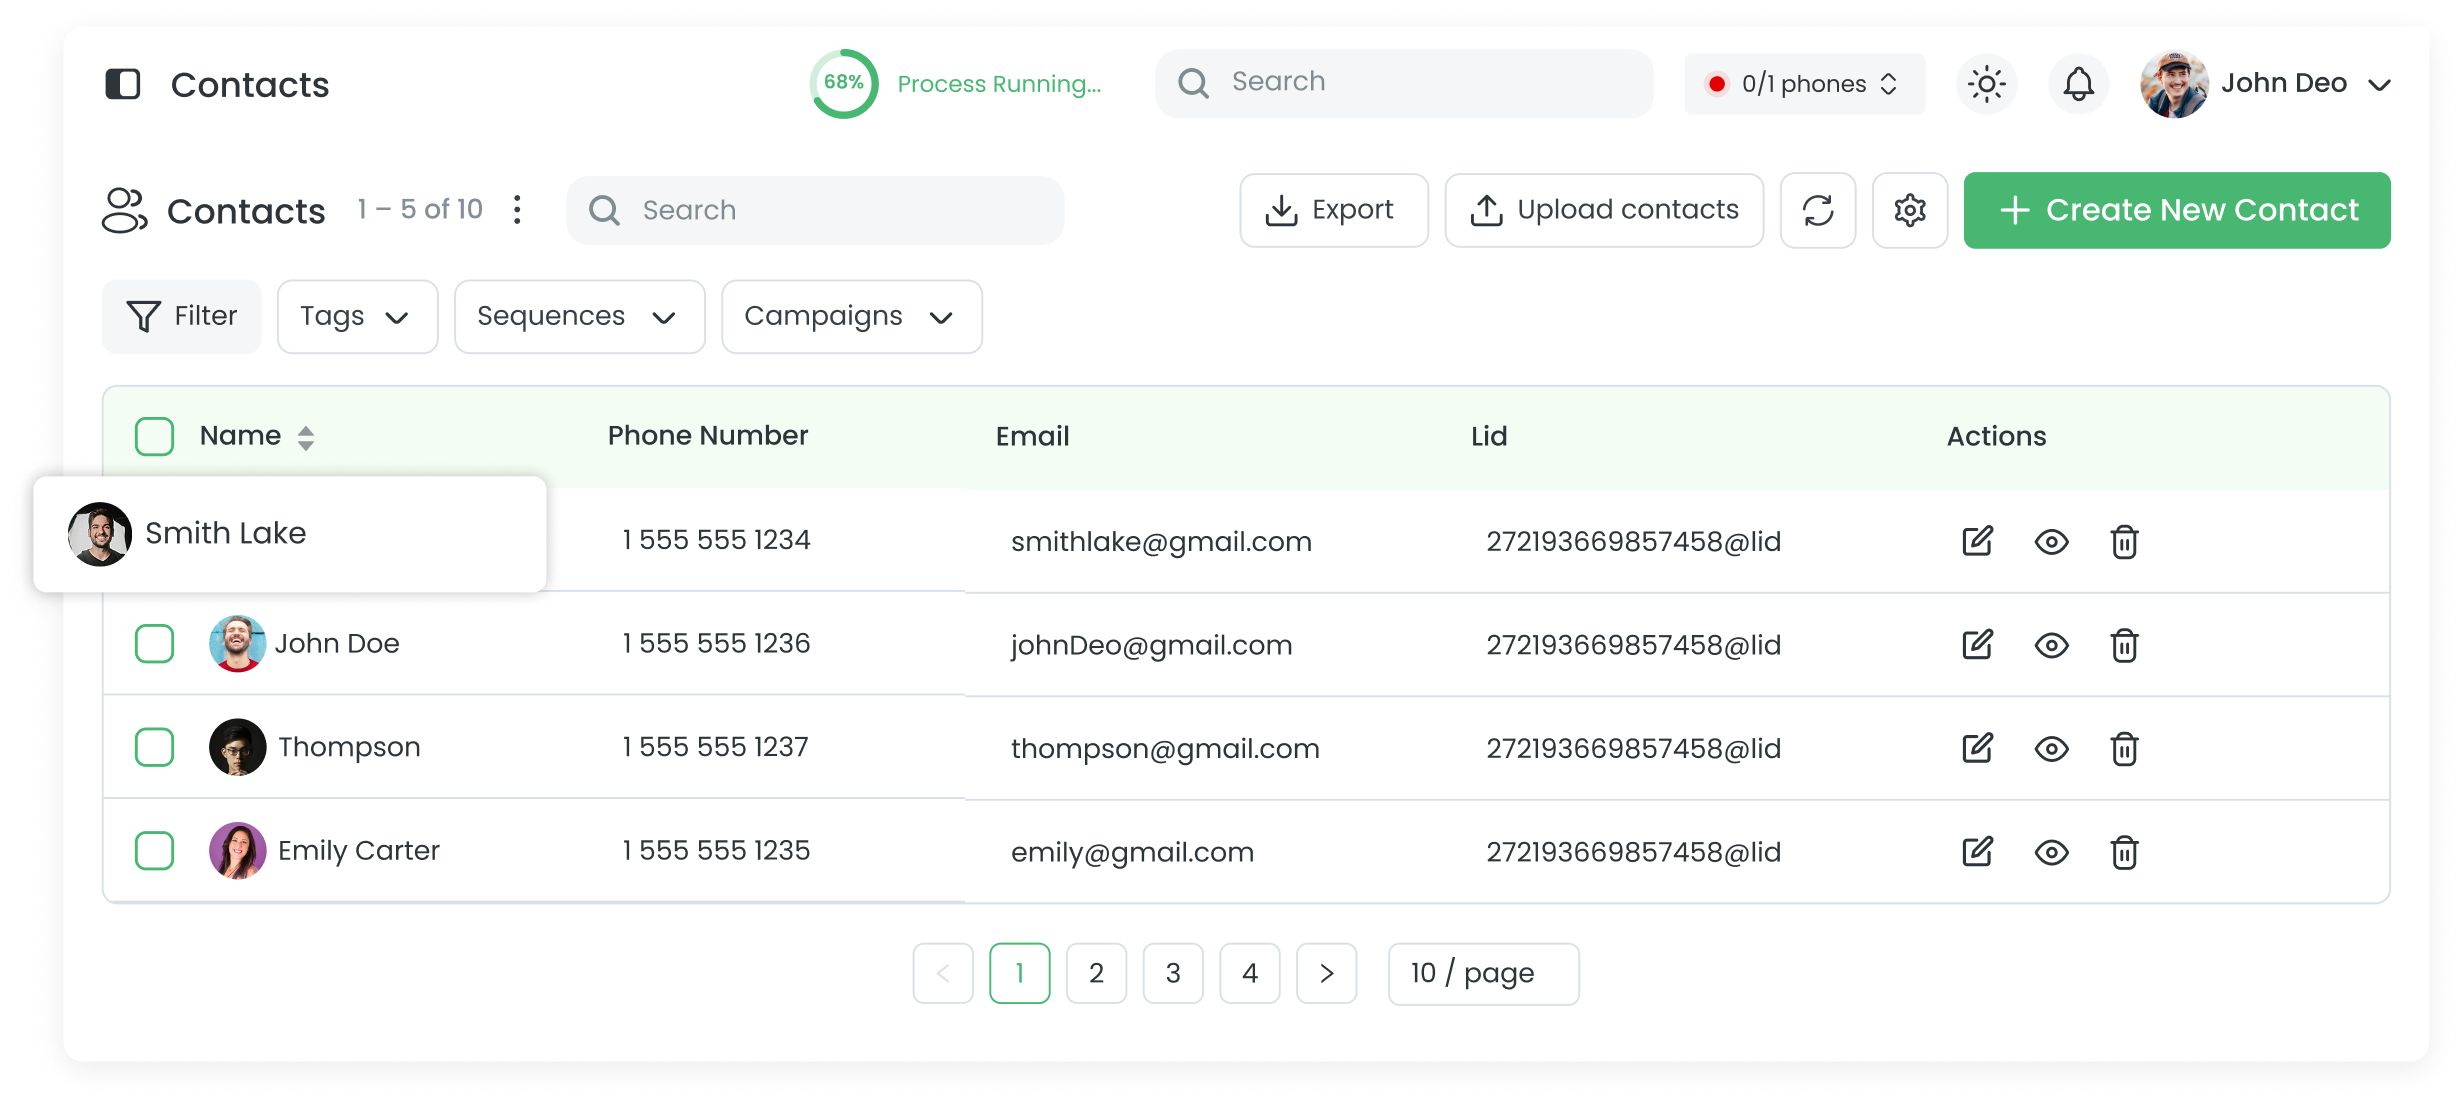
Task: Click the top global Search field
Action: tap(1404, 83)
